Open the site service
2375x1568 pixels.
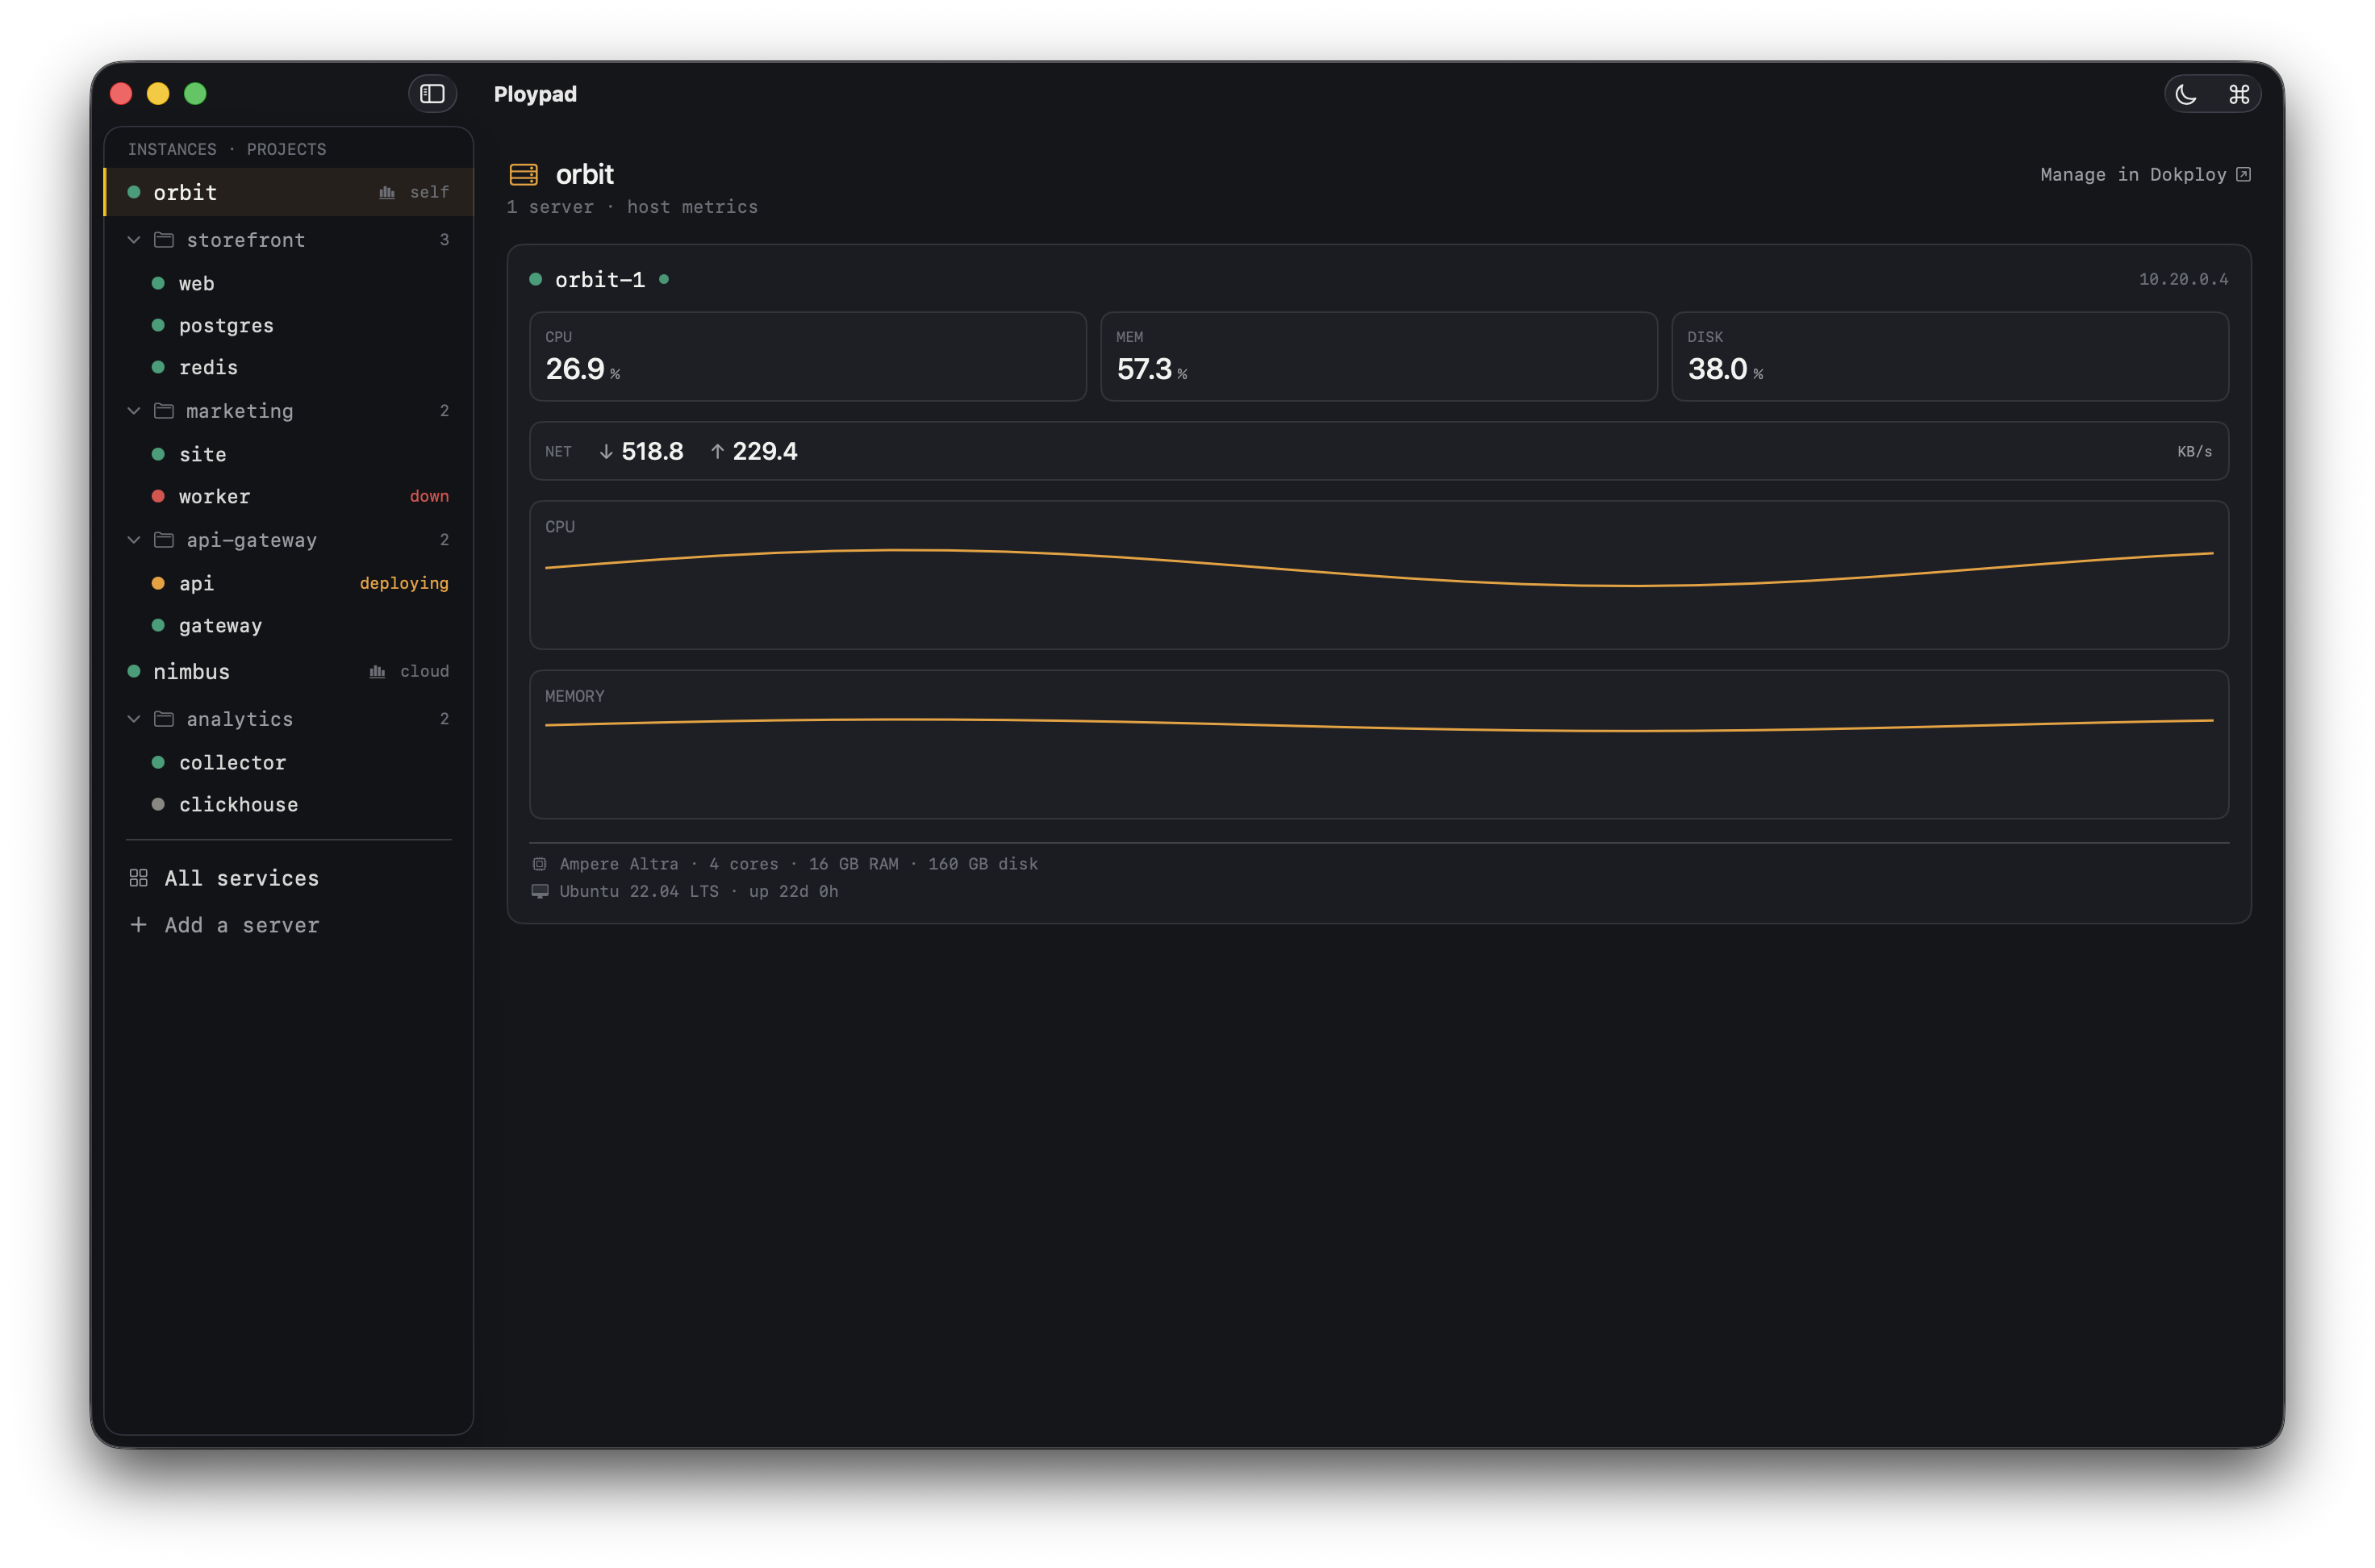(x=289, y=455)
